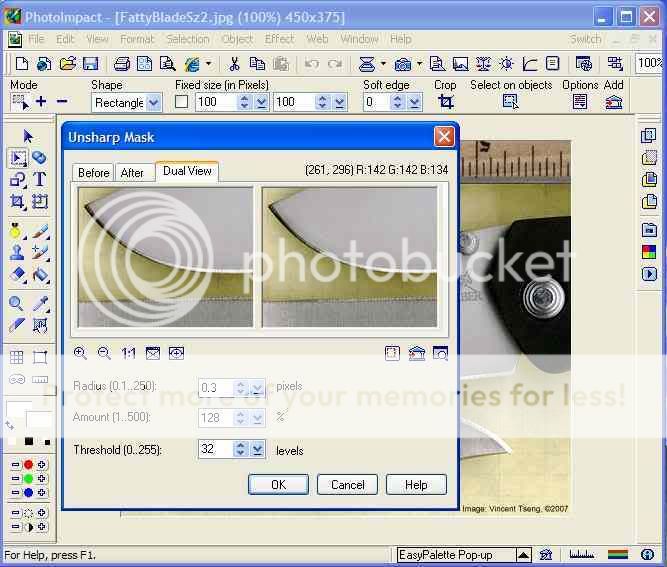
Task: Click the Save icon in the main toolbar
Action: tap(90, 63)
